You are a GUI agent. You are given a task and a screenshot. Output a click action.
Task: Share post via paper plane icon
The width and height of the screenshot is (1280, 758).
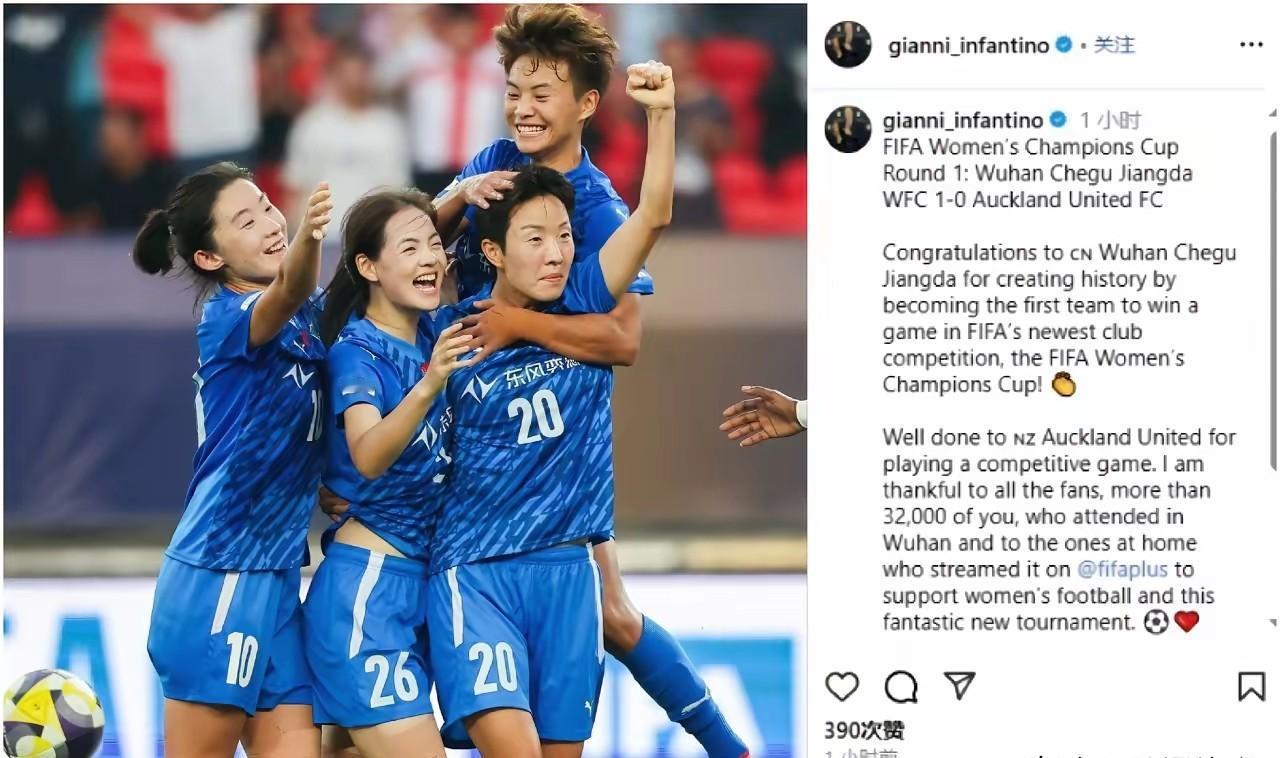959,685
